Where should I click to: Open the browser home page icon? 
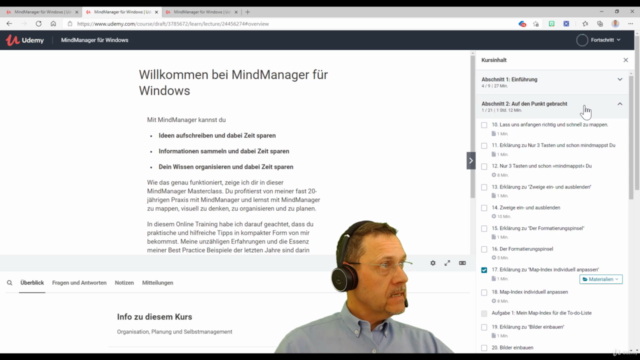53,24
